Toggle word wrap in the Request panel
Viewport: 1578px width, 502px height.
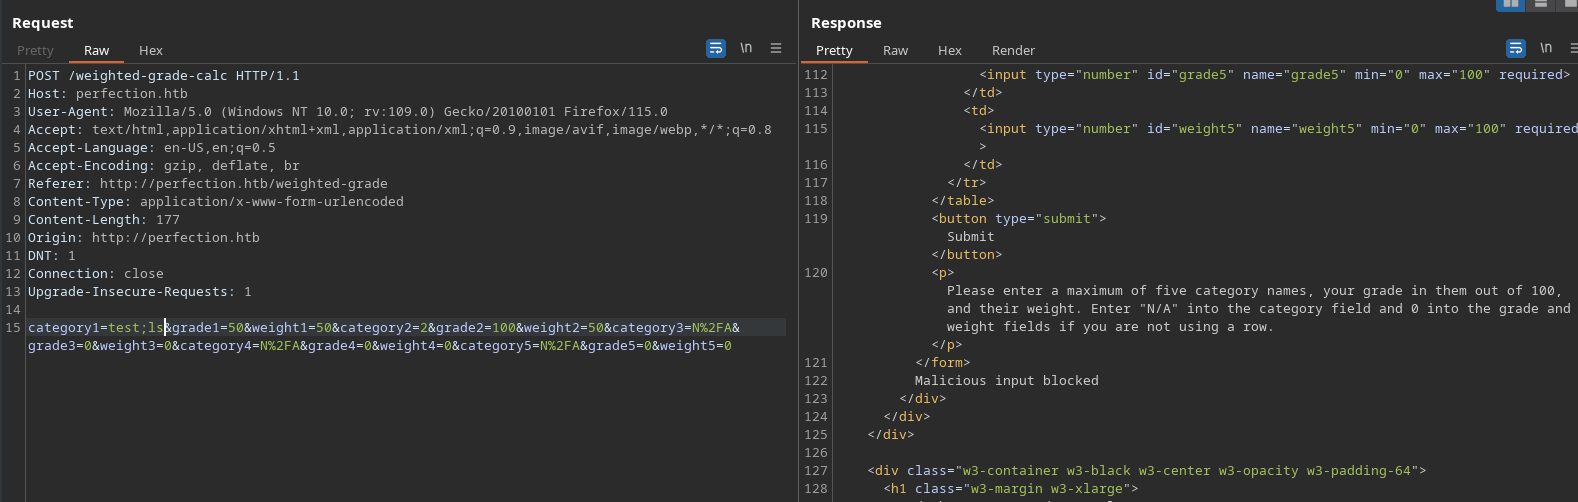pos(716,48)
